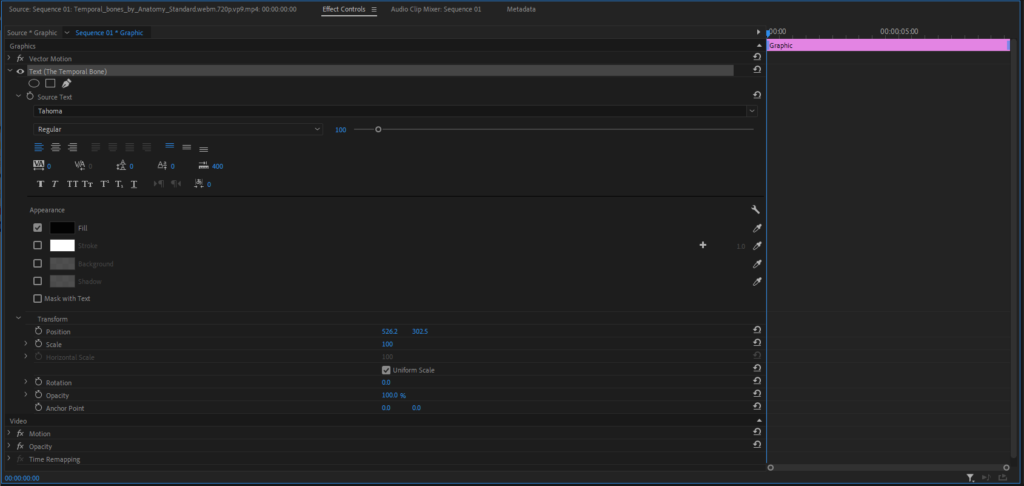The height and width of the screenshot is (486, 1024).
Task: Pick Background color with eyedropper
Action: [757, 264]
